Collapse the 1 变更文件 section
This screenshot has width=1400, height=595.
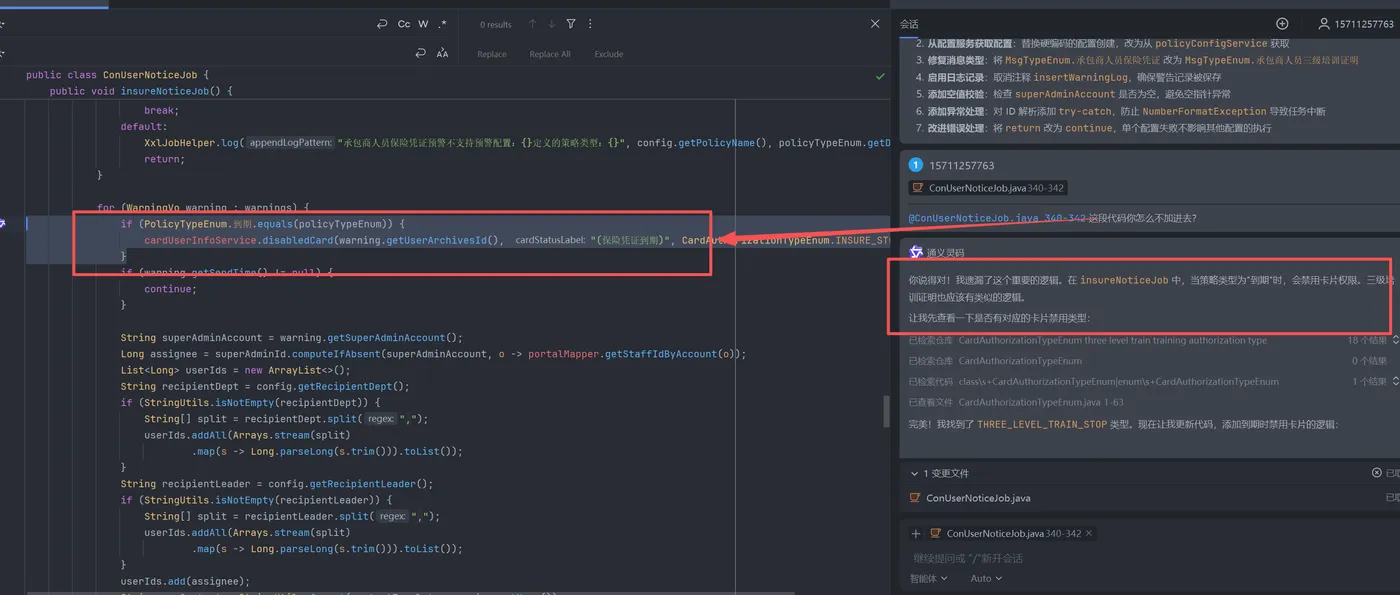[x=914, y=473]
